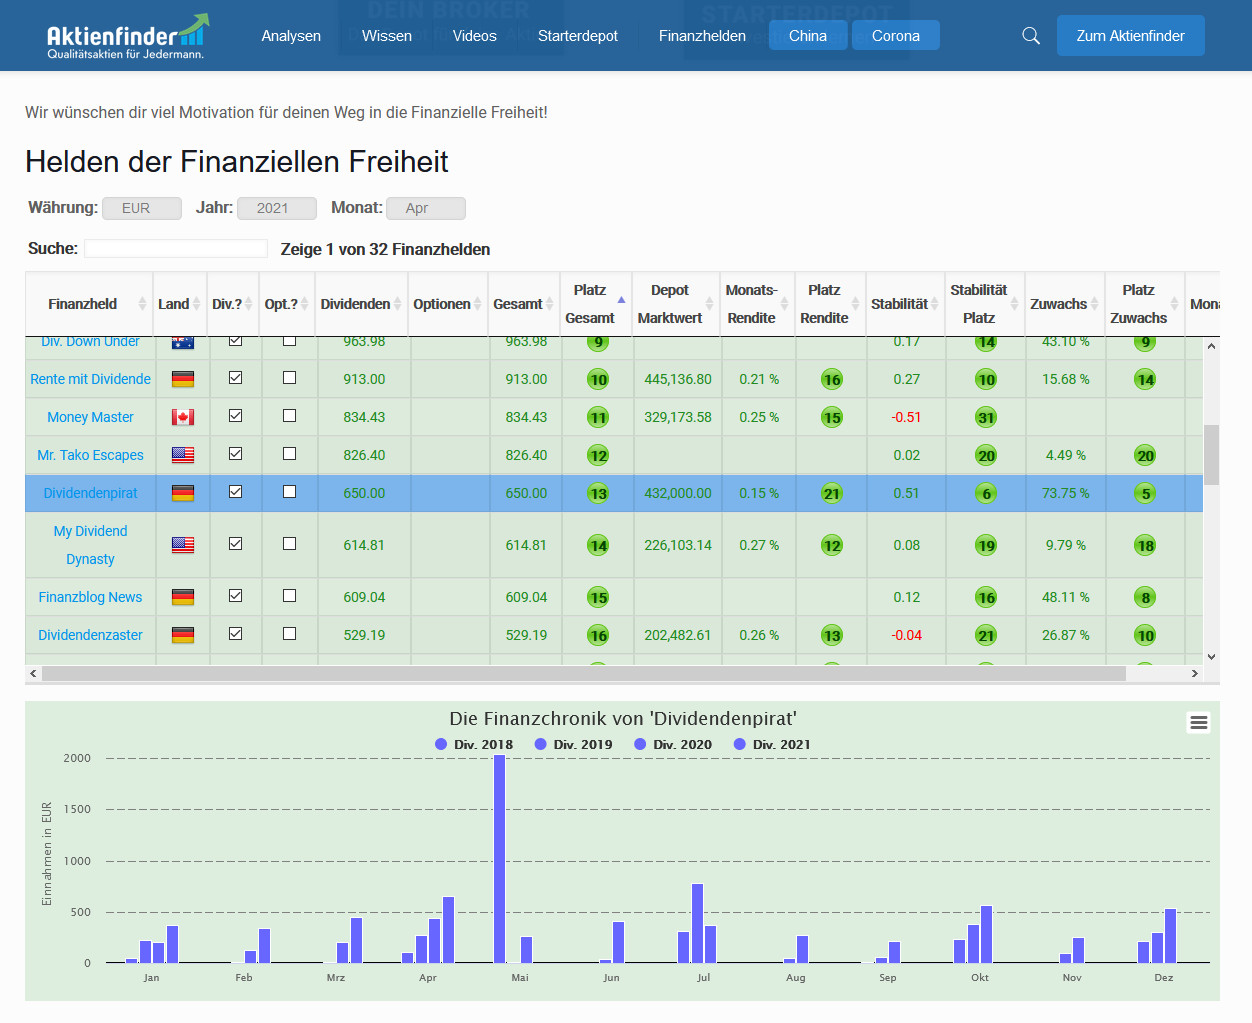Toggle Opt. checkbox for Rente mit Dividende
The image size is (1252, 1023).
pos(289,378)
